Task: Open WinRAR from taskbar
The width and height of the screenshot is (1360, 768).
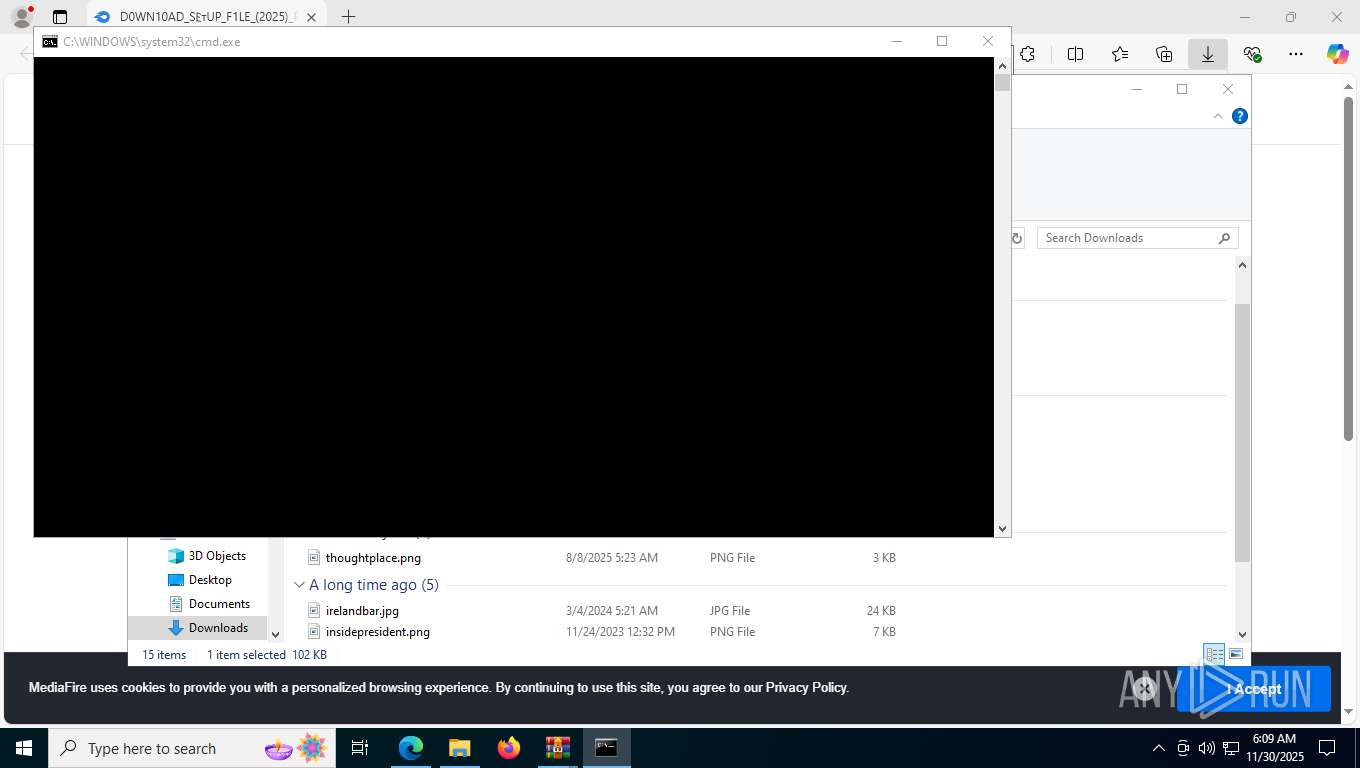Action: [x=557, y=748]
